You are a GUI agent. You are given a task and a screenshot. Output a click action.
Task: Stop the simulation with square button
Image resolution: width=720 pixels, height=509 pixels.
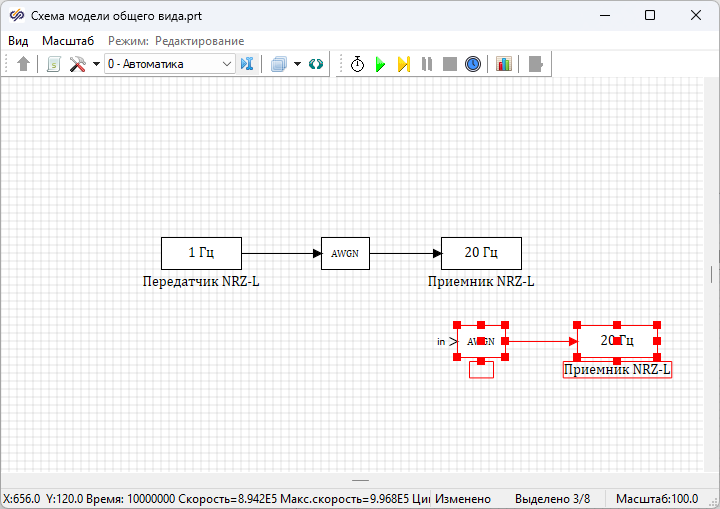(450, 64)
